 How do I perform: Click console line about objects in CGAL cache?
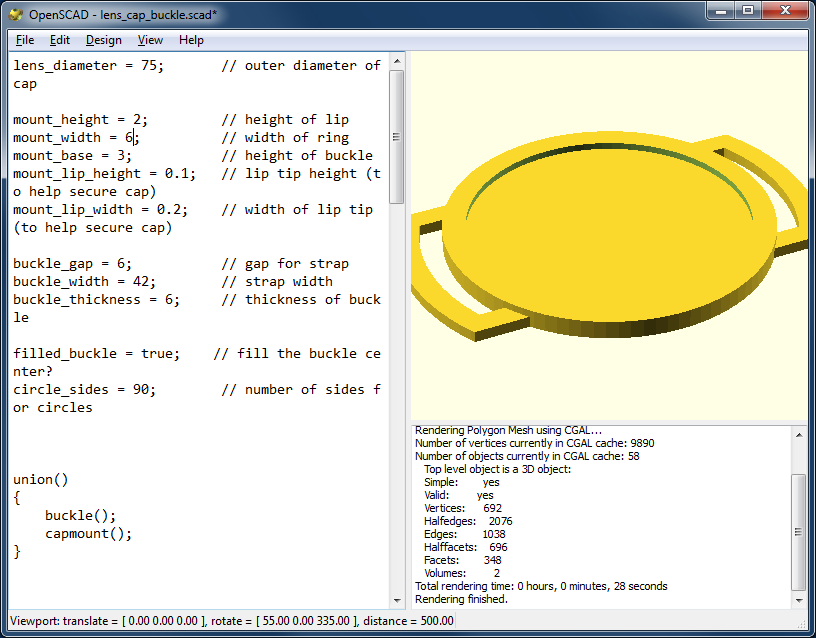[x=527, y=456]
